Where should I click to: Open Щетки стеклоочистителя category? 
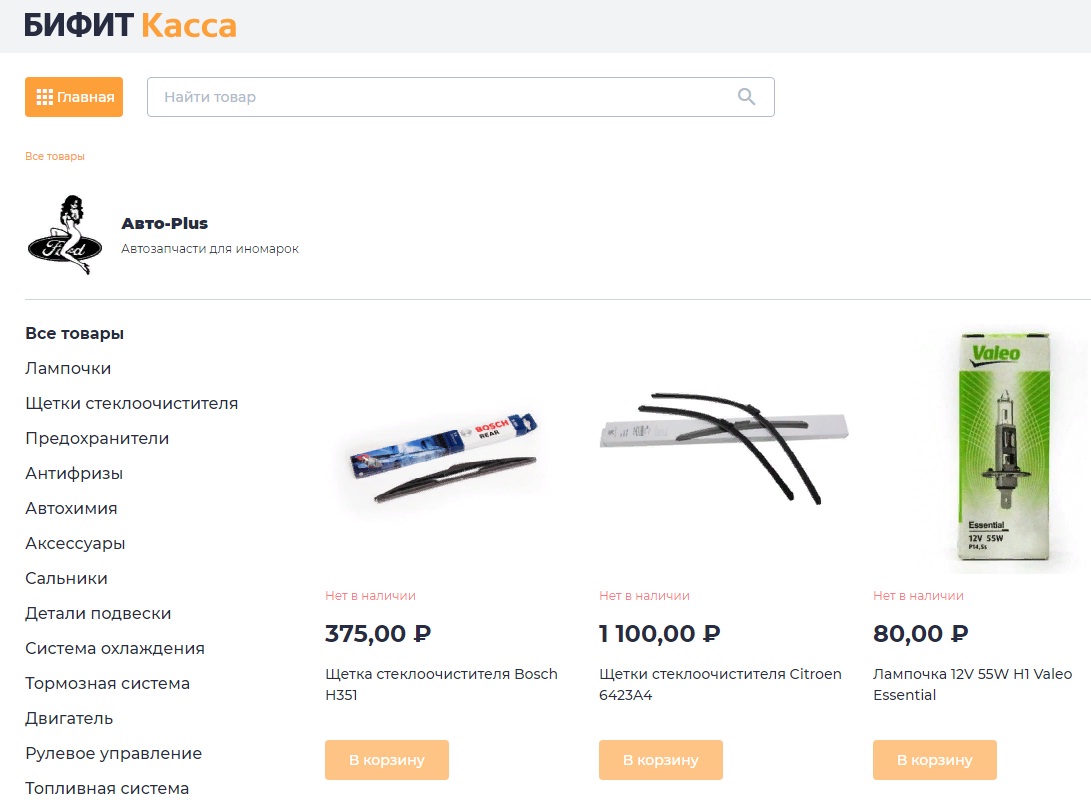click(131, 403)
